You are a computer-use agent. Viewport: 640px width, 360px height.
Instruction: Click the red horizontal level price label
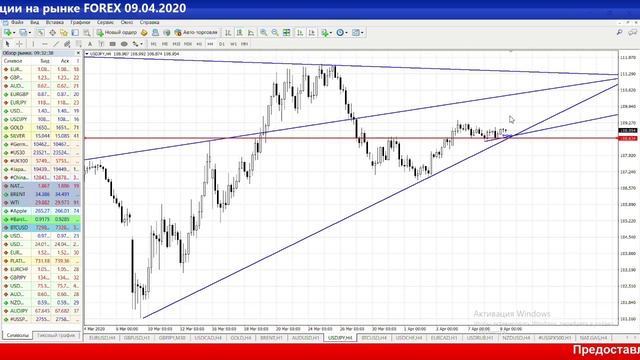point(628,139)
